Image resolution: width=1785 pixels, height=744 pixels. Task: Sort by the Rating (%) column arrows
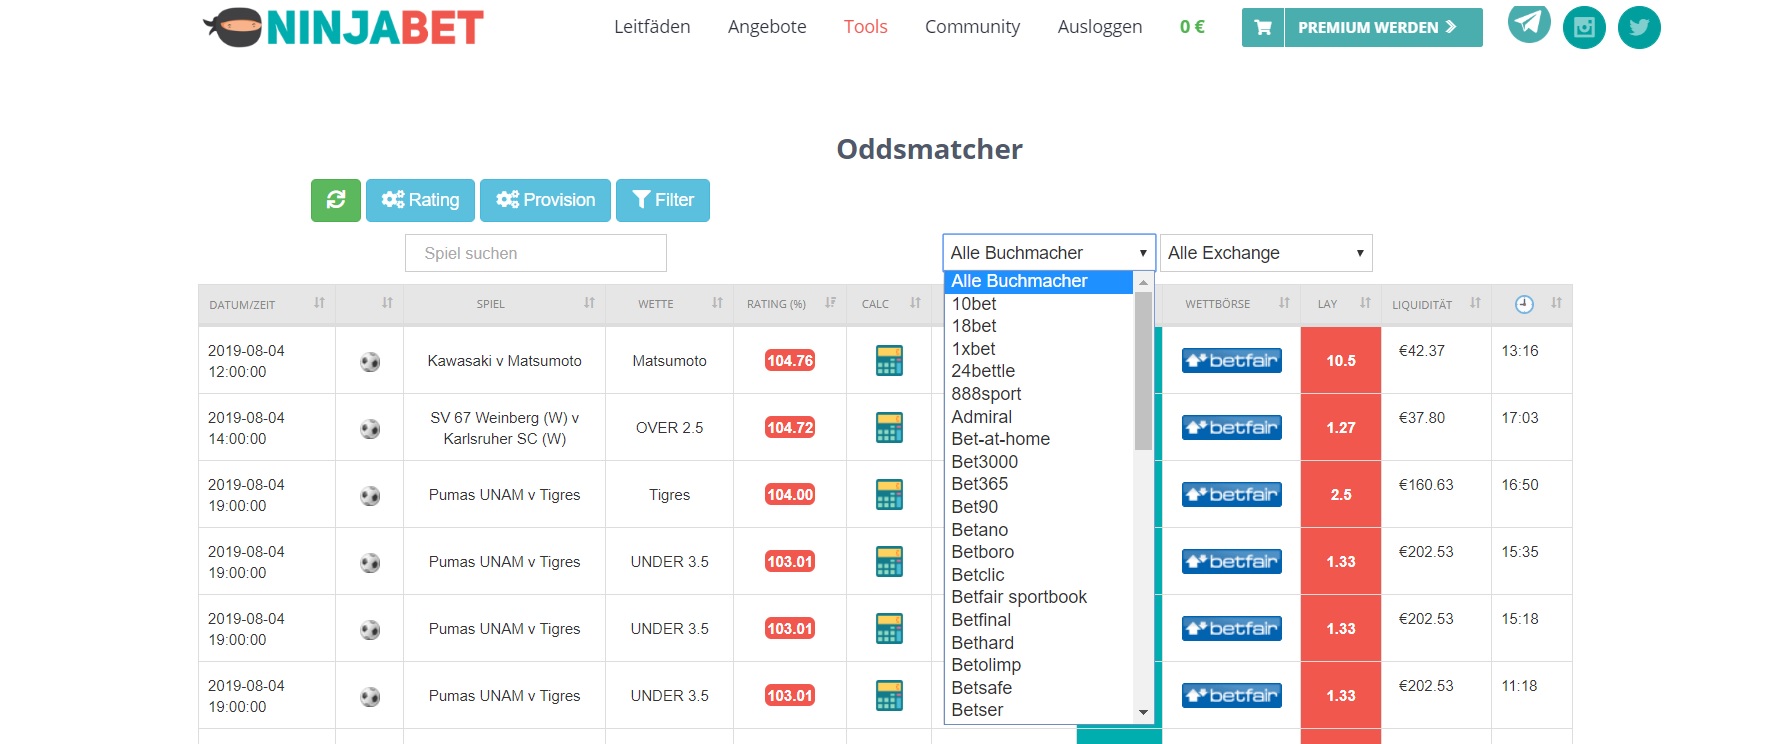point(830,303)
